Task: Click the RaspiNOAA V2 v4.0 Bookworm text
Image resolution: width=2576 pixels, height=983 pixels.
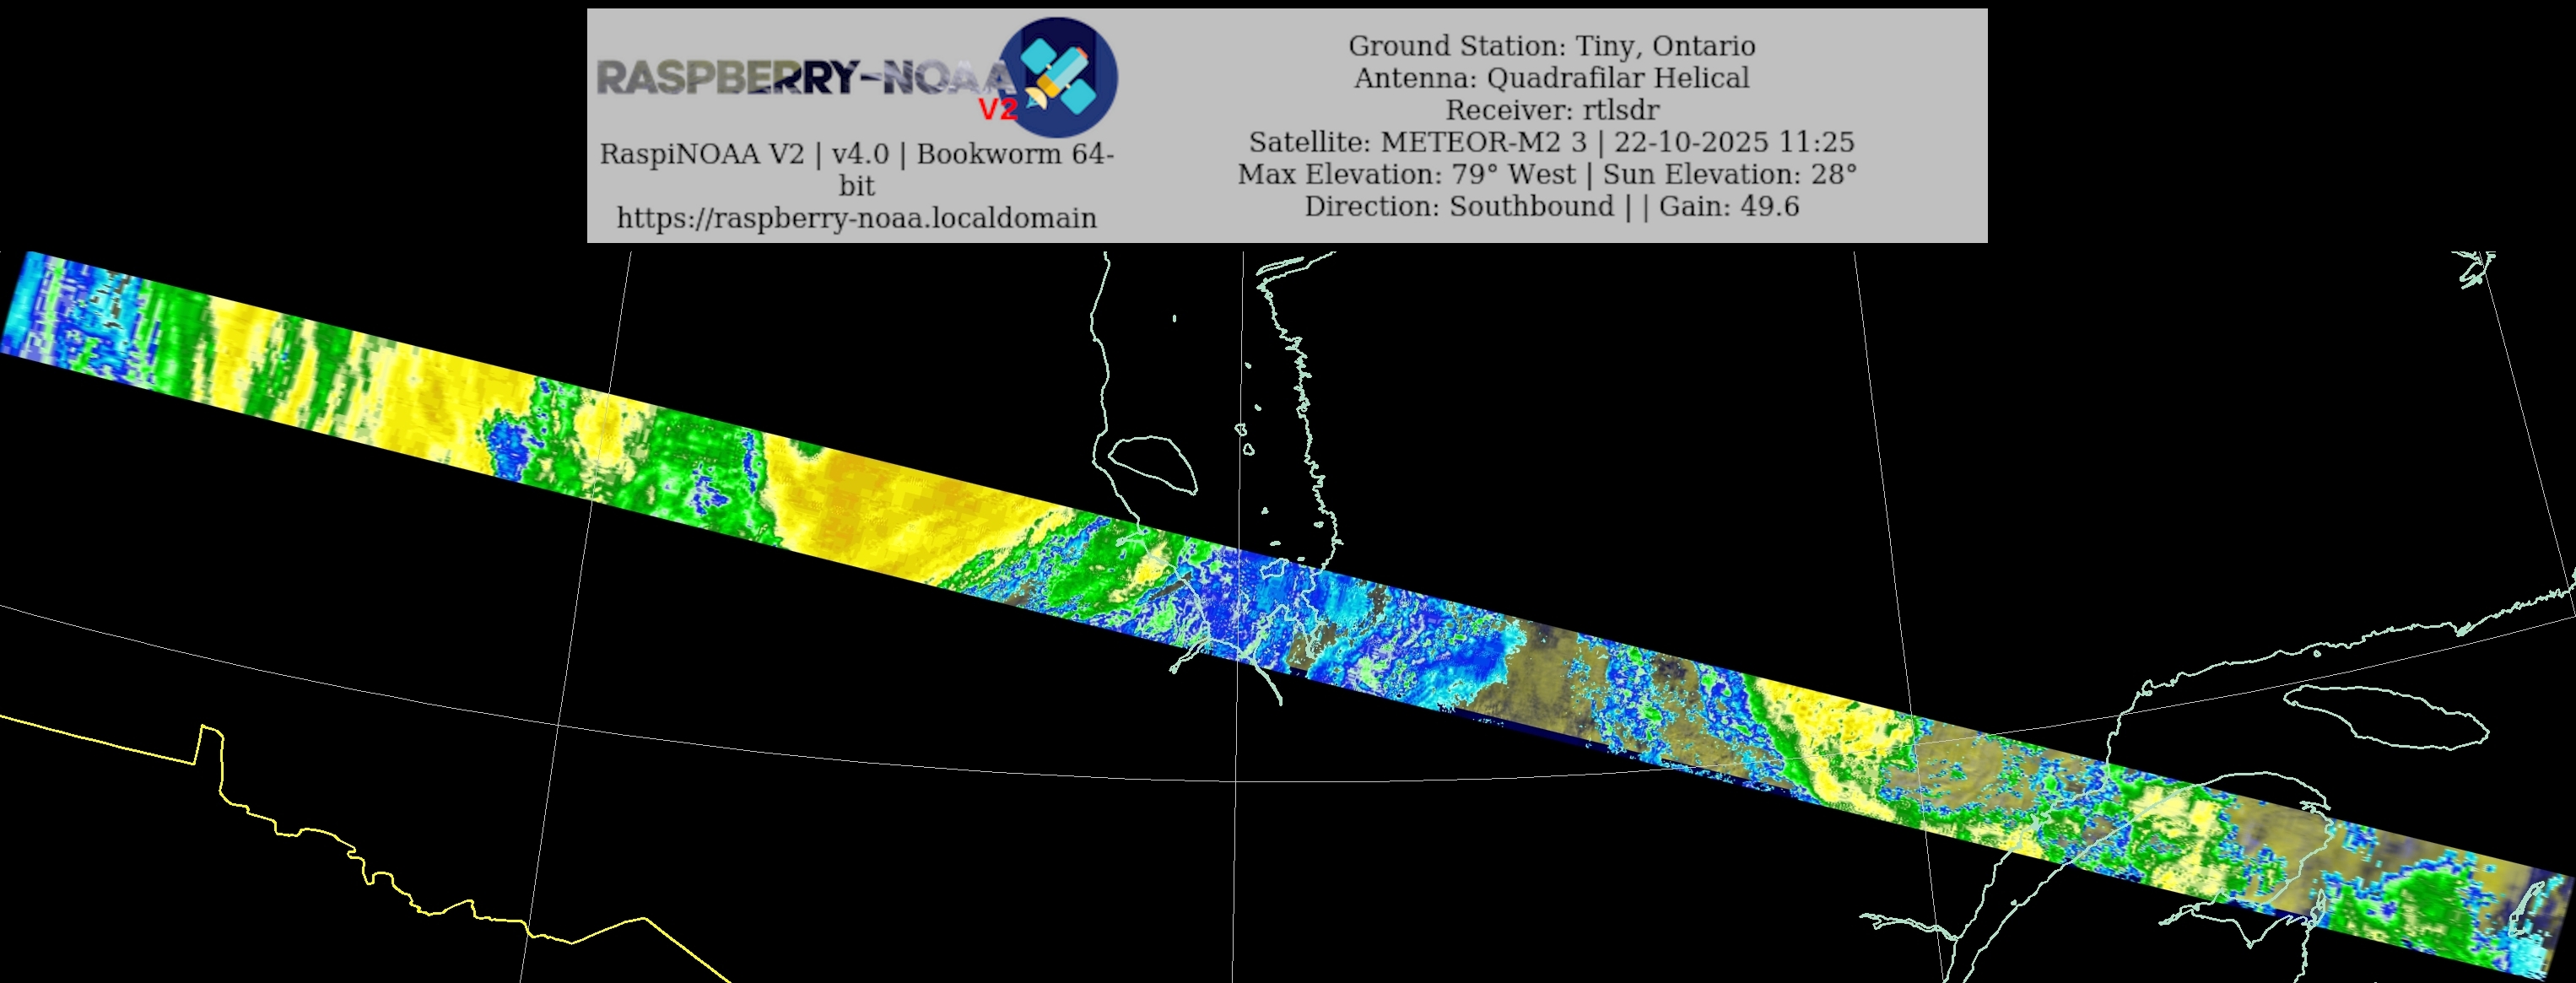Action: click(856, 154)
